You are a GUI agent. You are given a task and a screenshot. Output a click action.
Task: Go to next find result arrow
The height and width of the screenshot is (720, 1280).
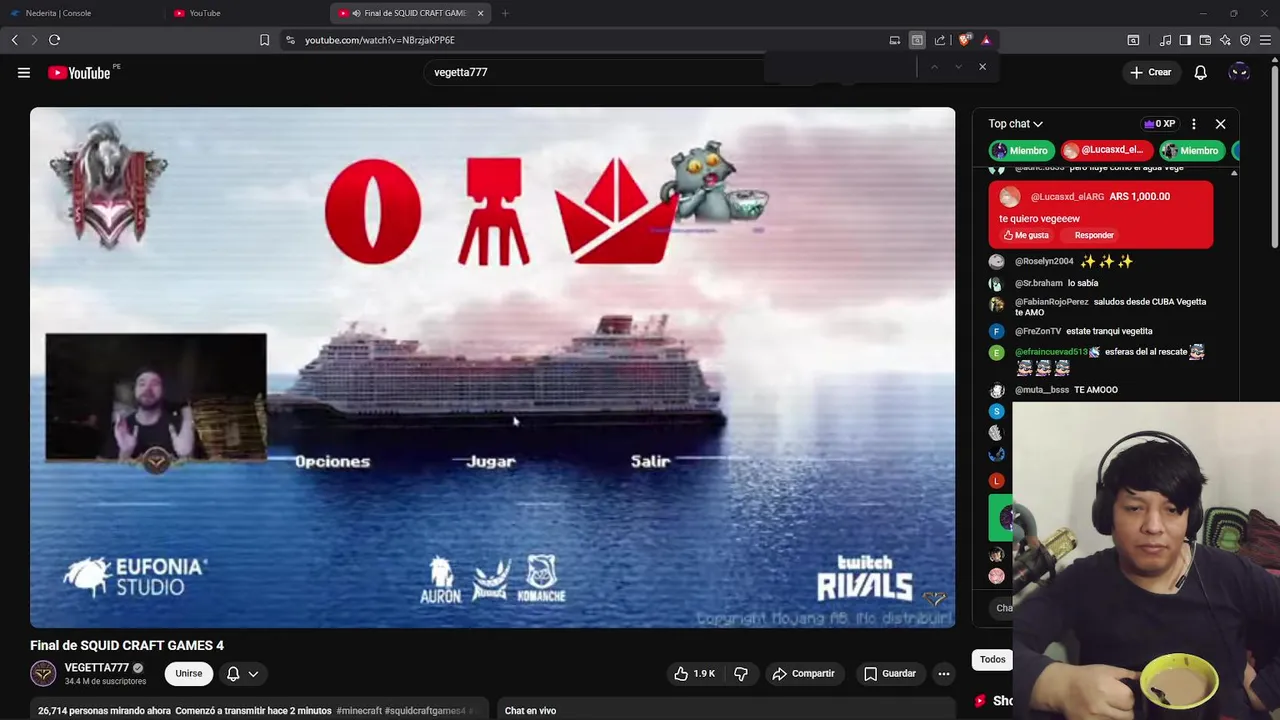coord(958,67)
